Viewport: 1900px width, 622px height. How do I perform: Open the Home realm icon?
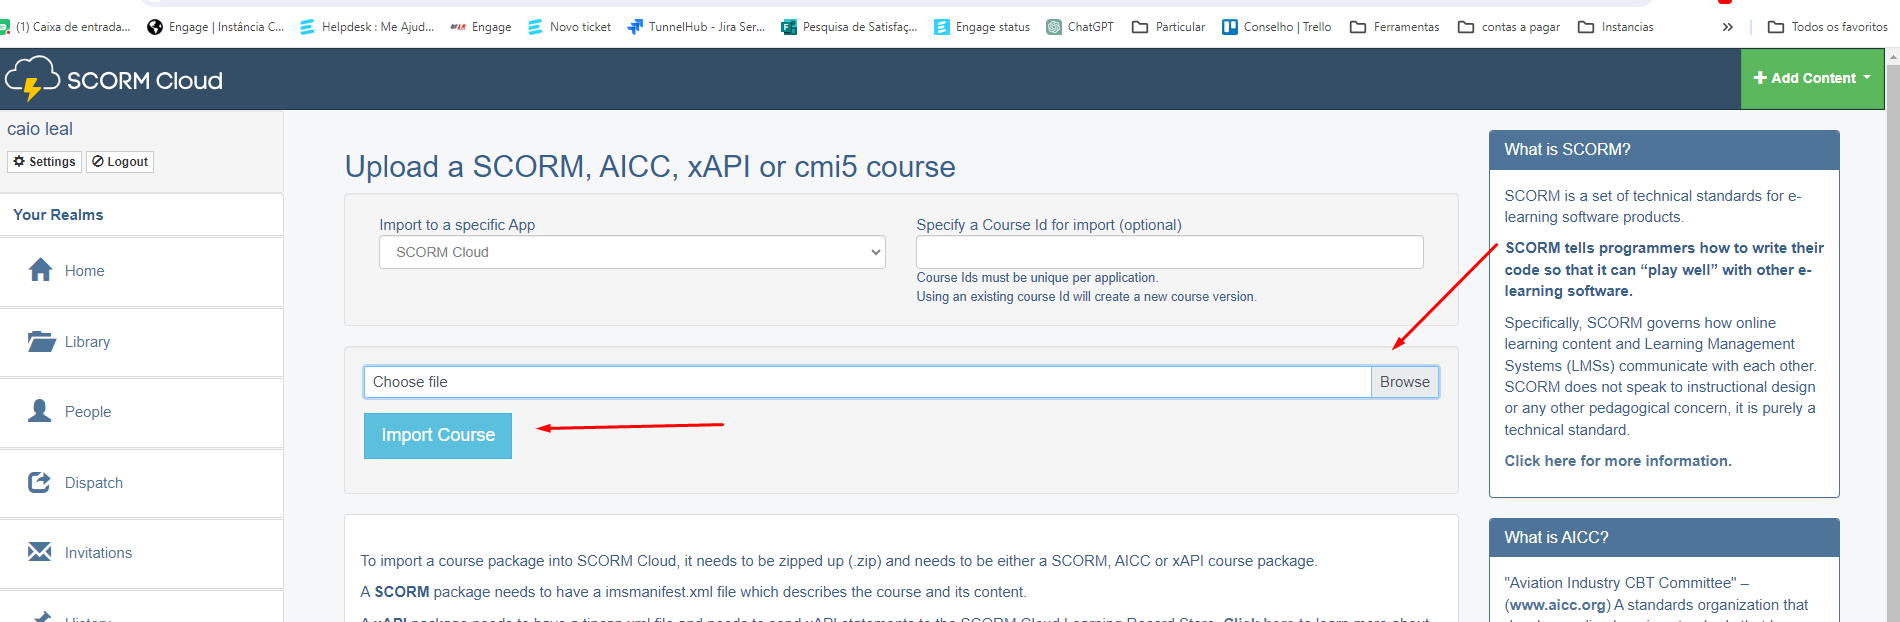point(40,270)
